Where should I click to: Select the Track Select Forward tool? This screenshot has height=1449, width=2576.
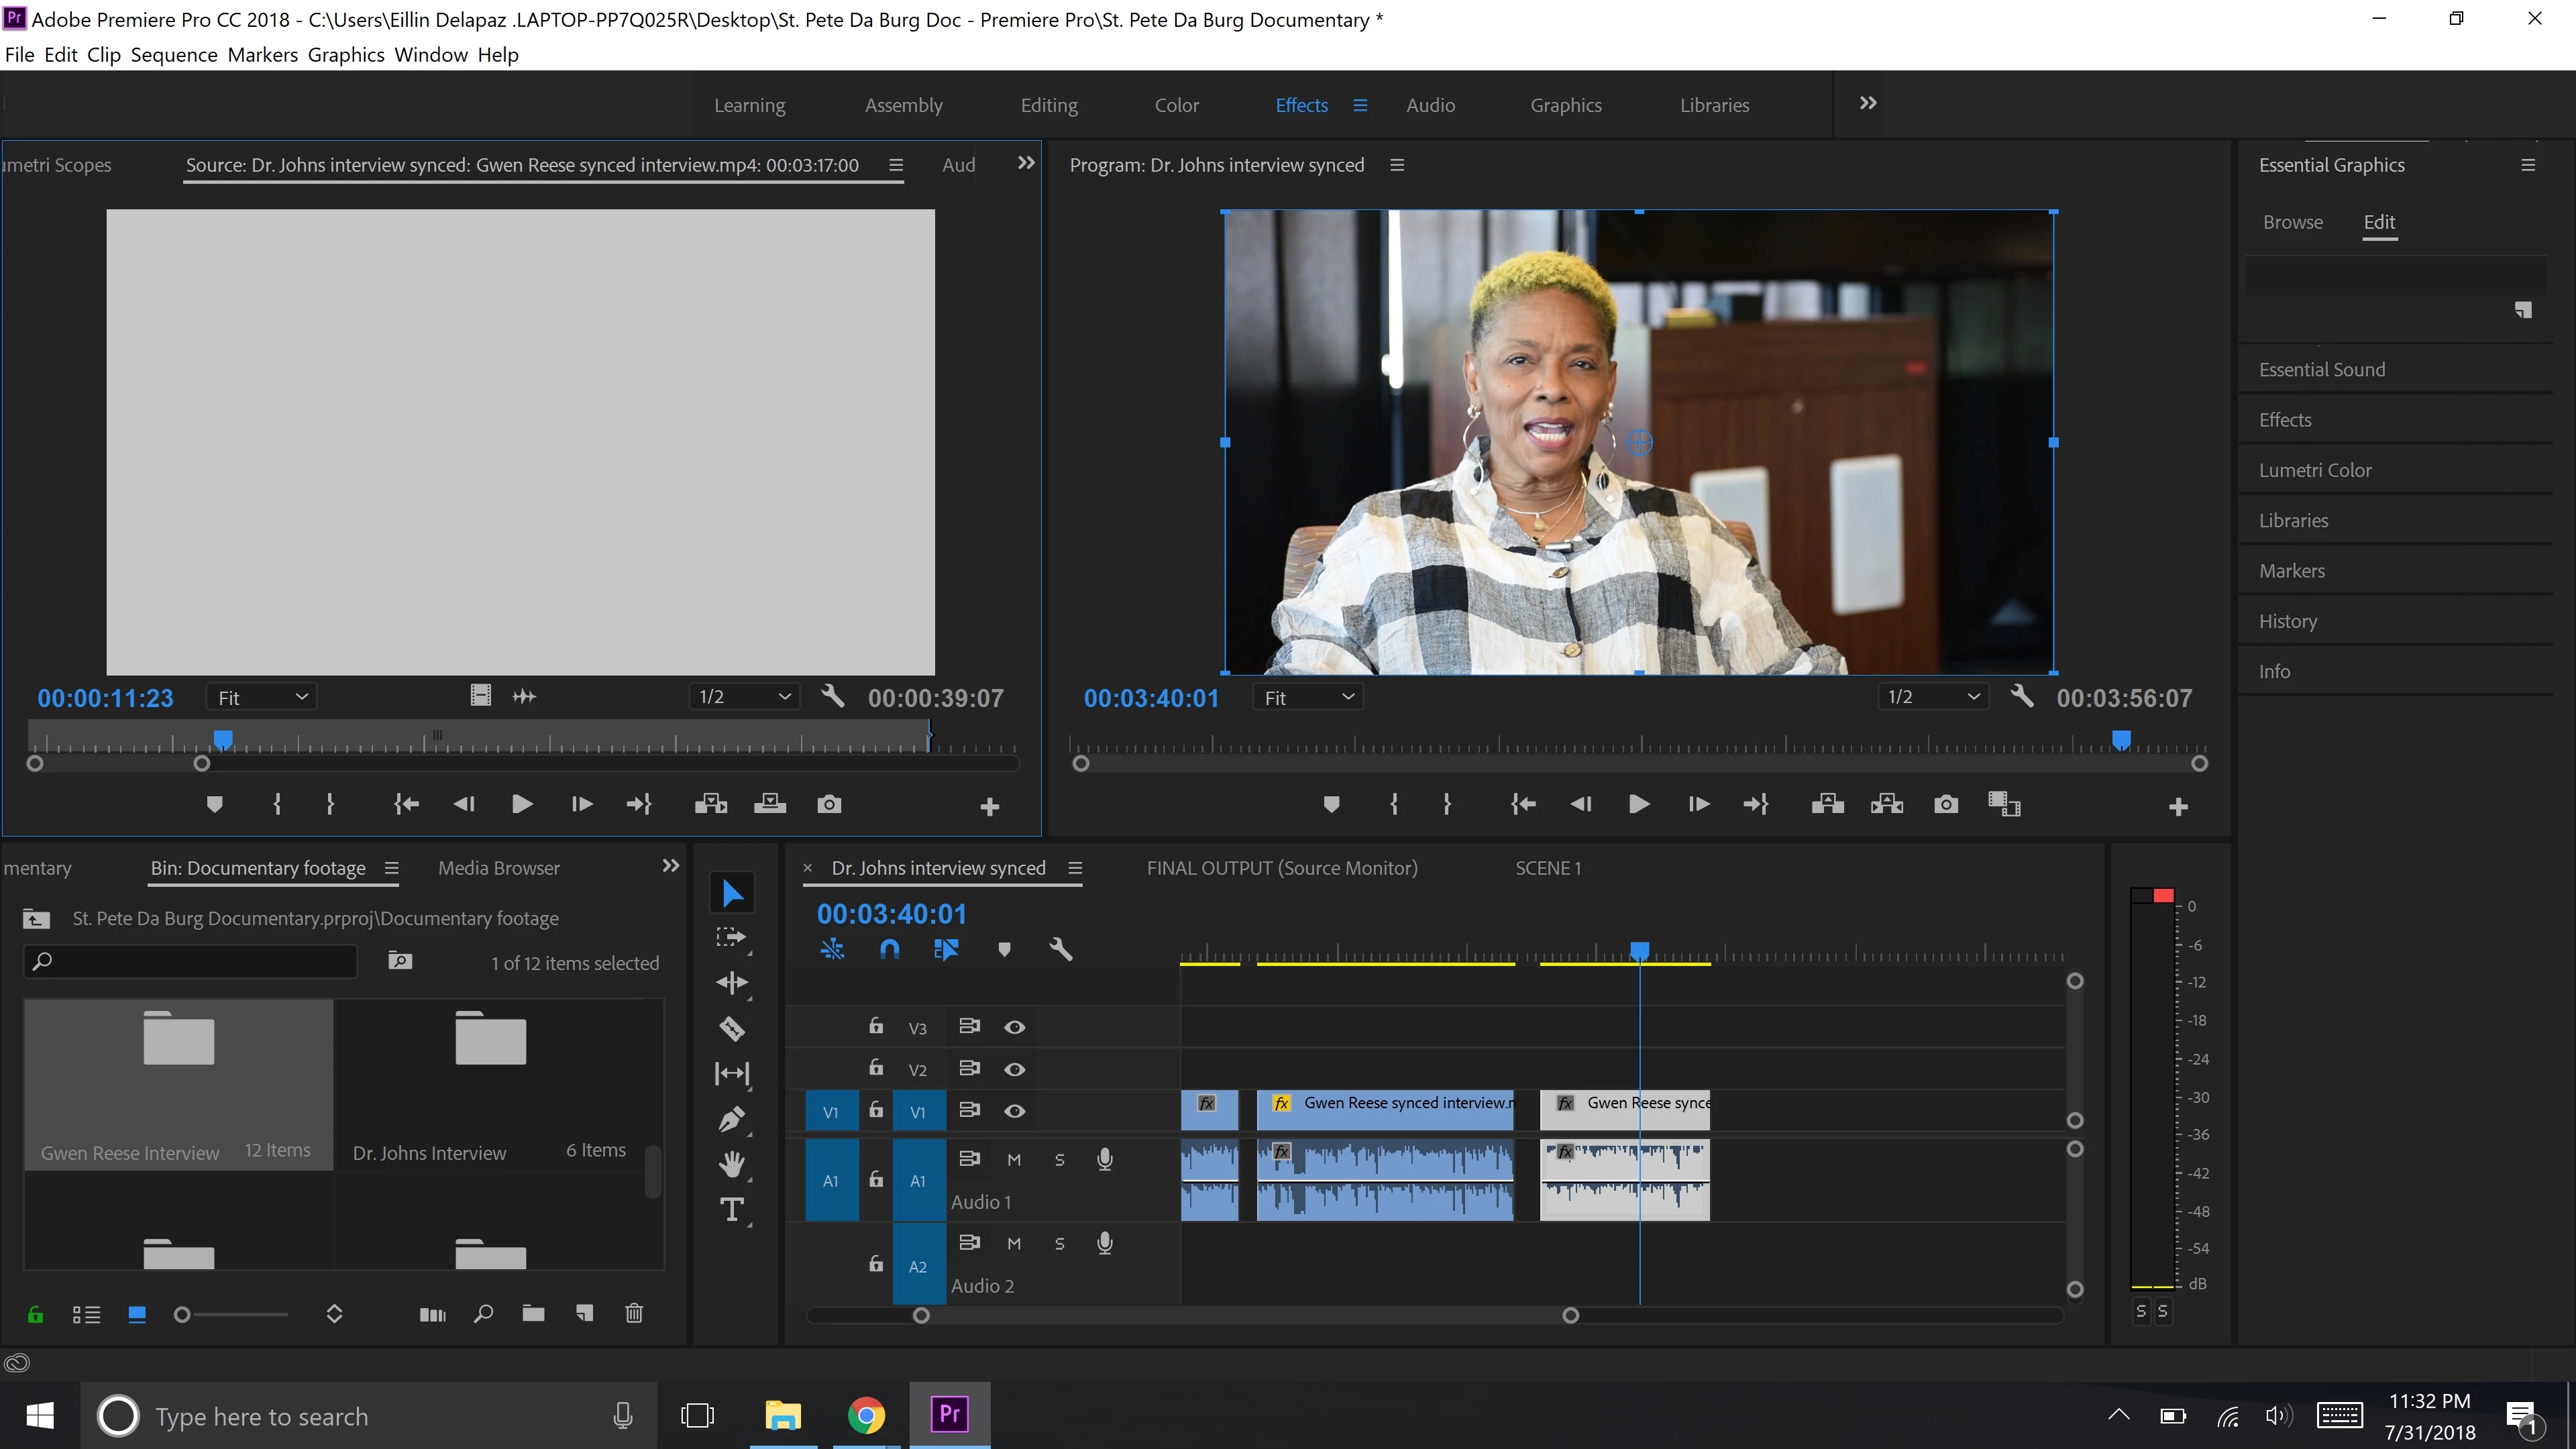tap(732, 937)
